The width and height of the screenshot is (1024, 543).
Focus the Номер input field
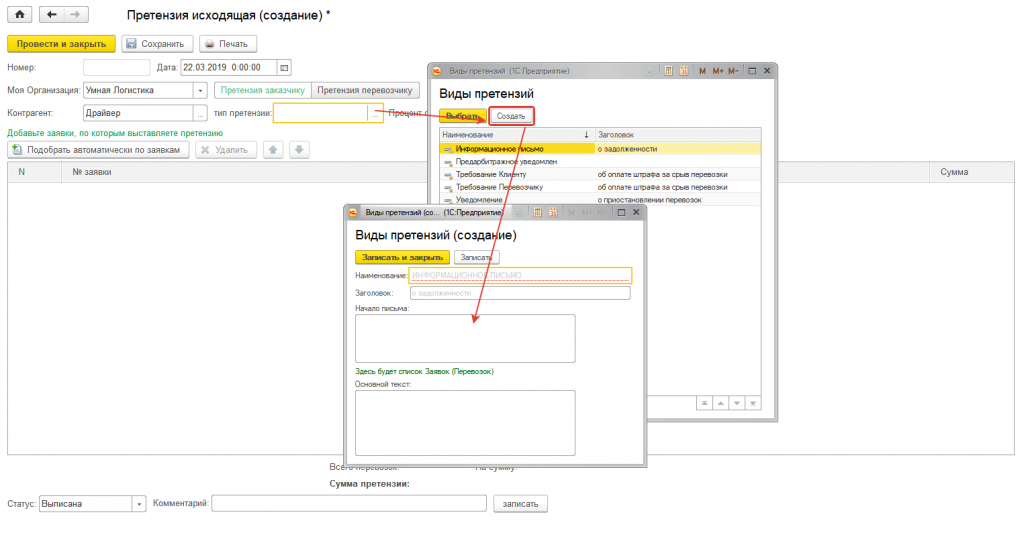(116, 67)
